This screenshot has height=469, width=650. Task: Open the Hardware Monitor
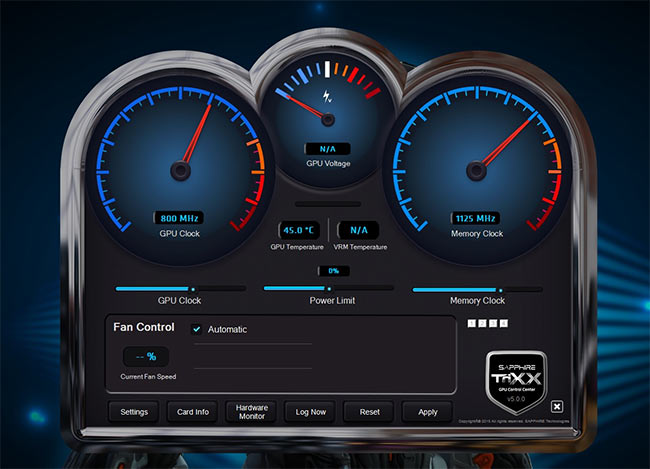[252, 412]
